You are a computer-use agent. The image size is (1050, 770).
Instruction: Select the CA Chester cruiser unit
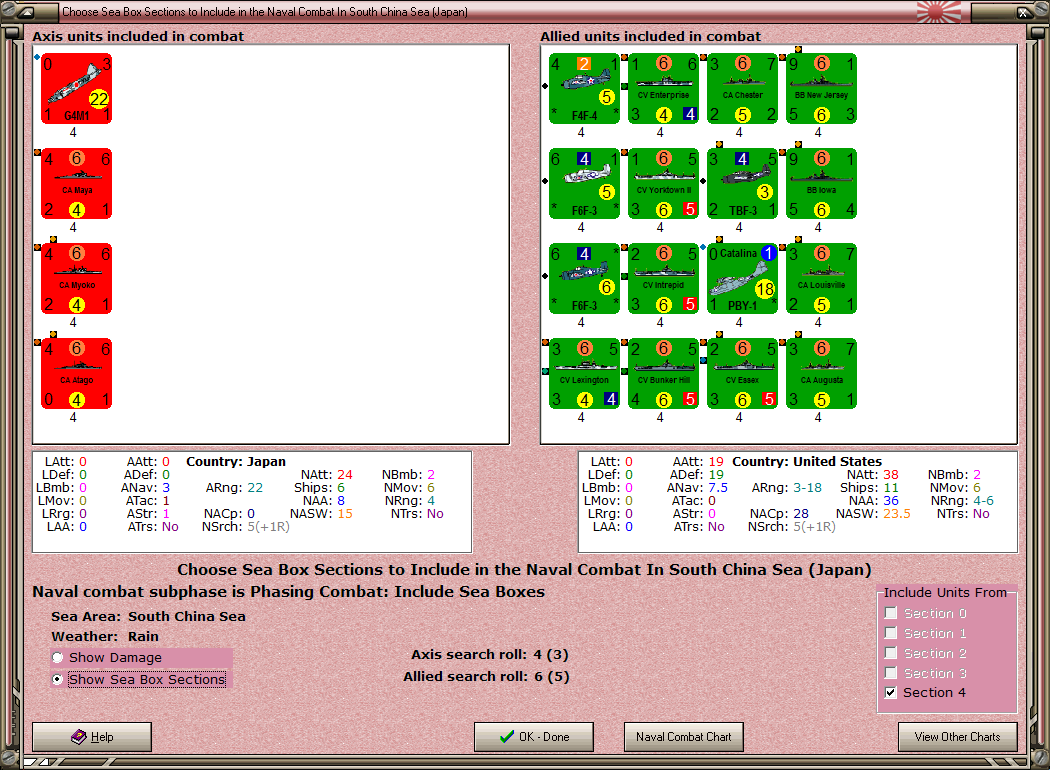point(743,89)
